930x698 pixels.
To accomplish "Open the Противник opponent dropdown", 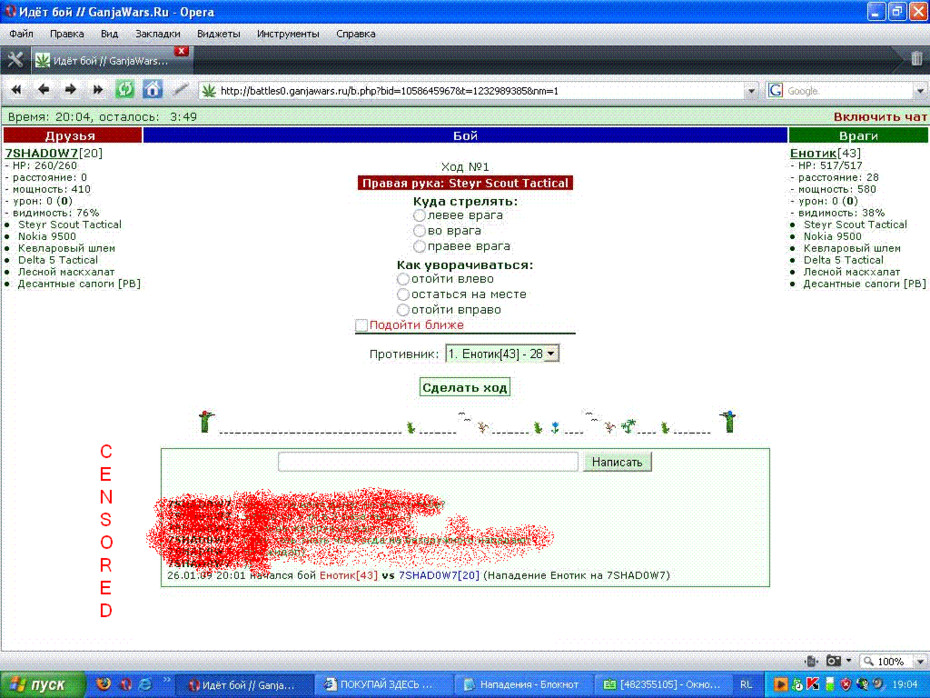I will [x=502, y=354].
